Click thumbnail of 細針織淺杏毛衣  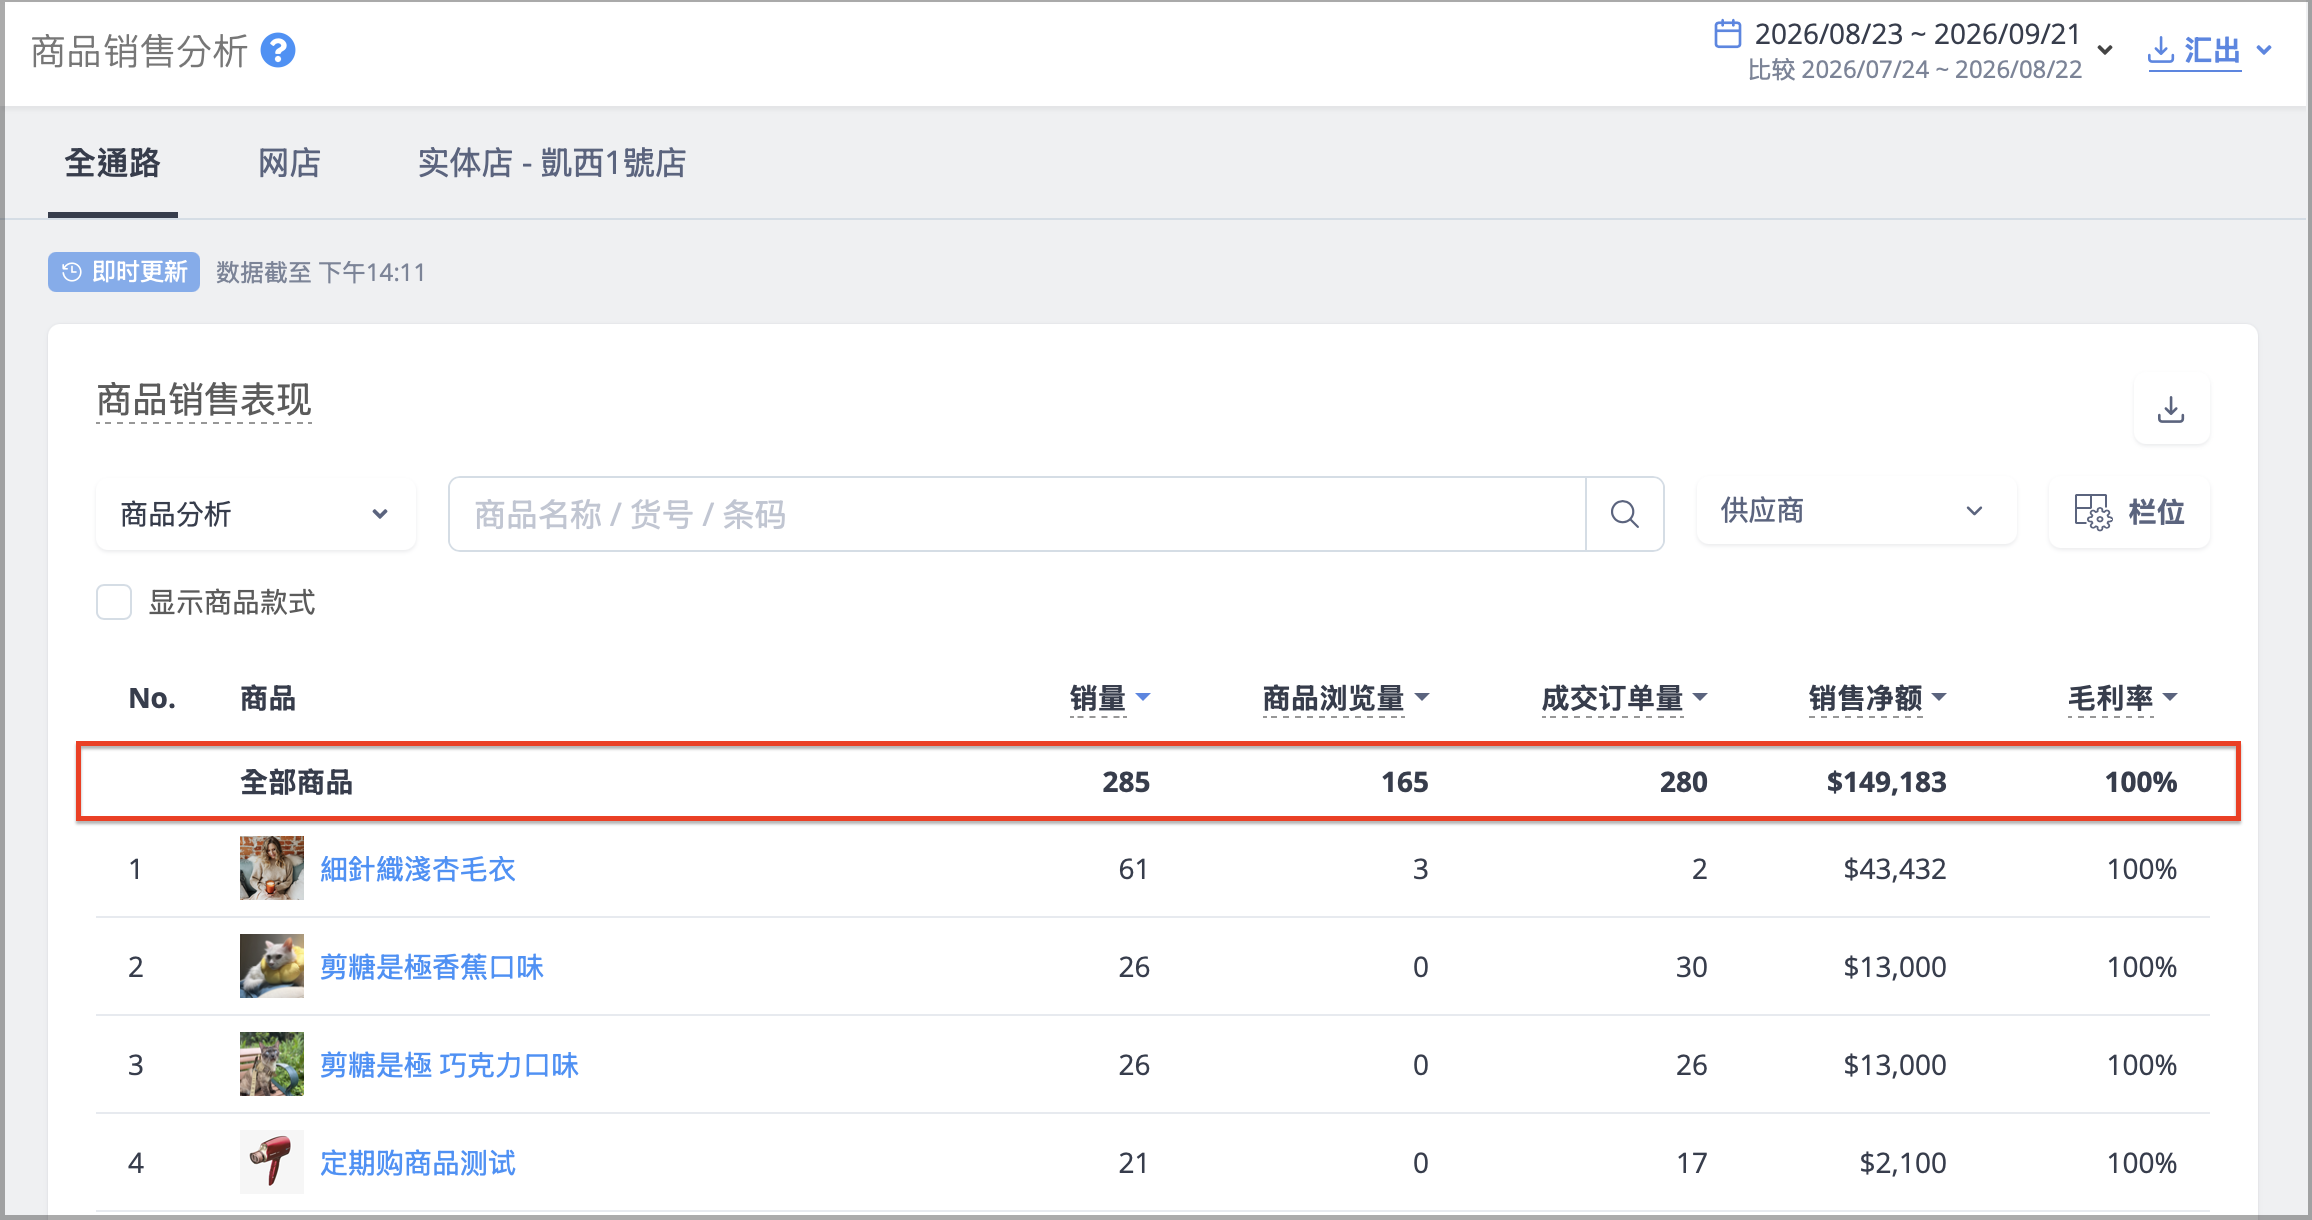tap(272, 868)
